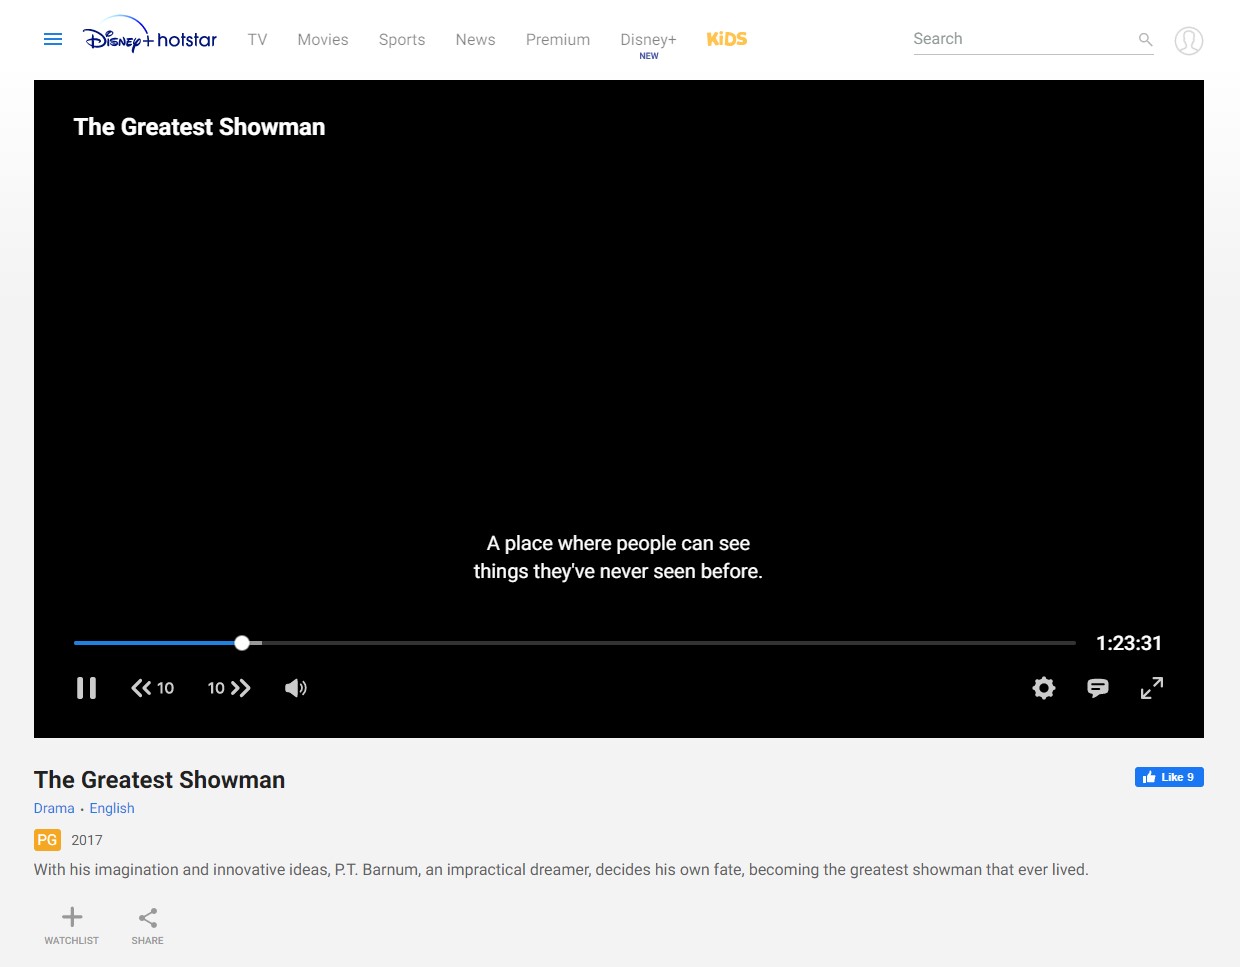Click the Facebook Like button

1169,777
